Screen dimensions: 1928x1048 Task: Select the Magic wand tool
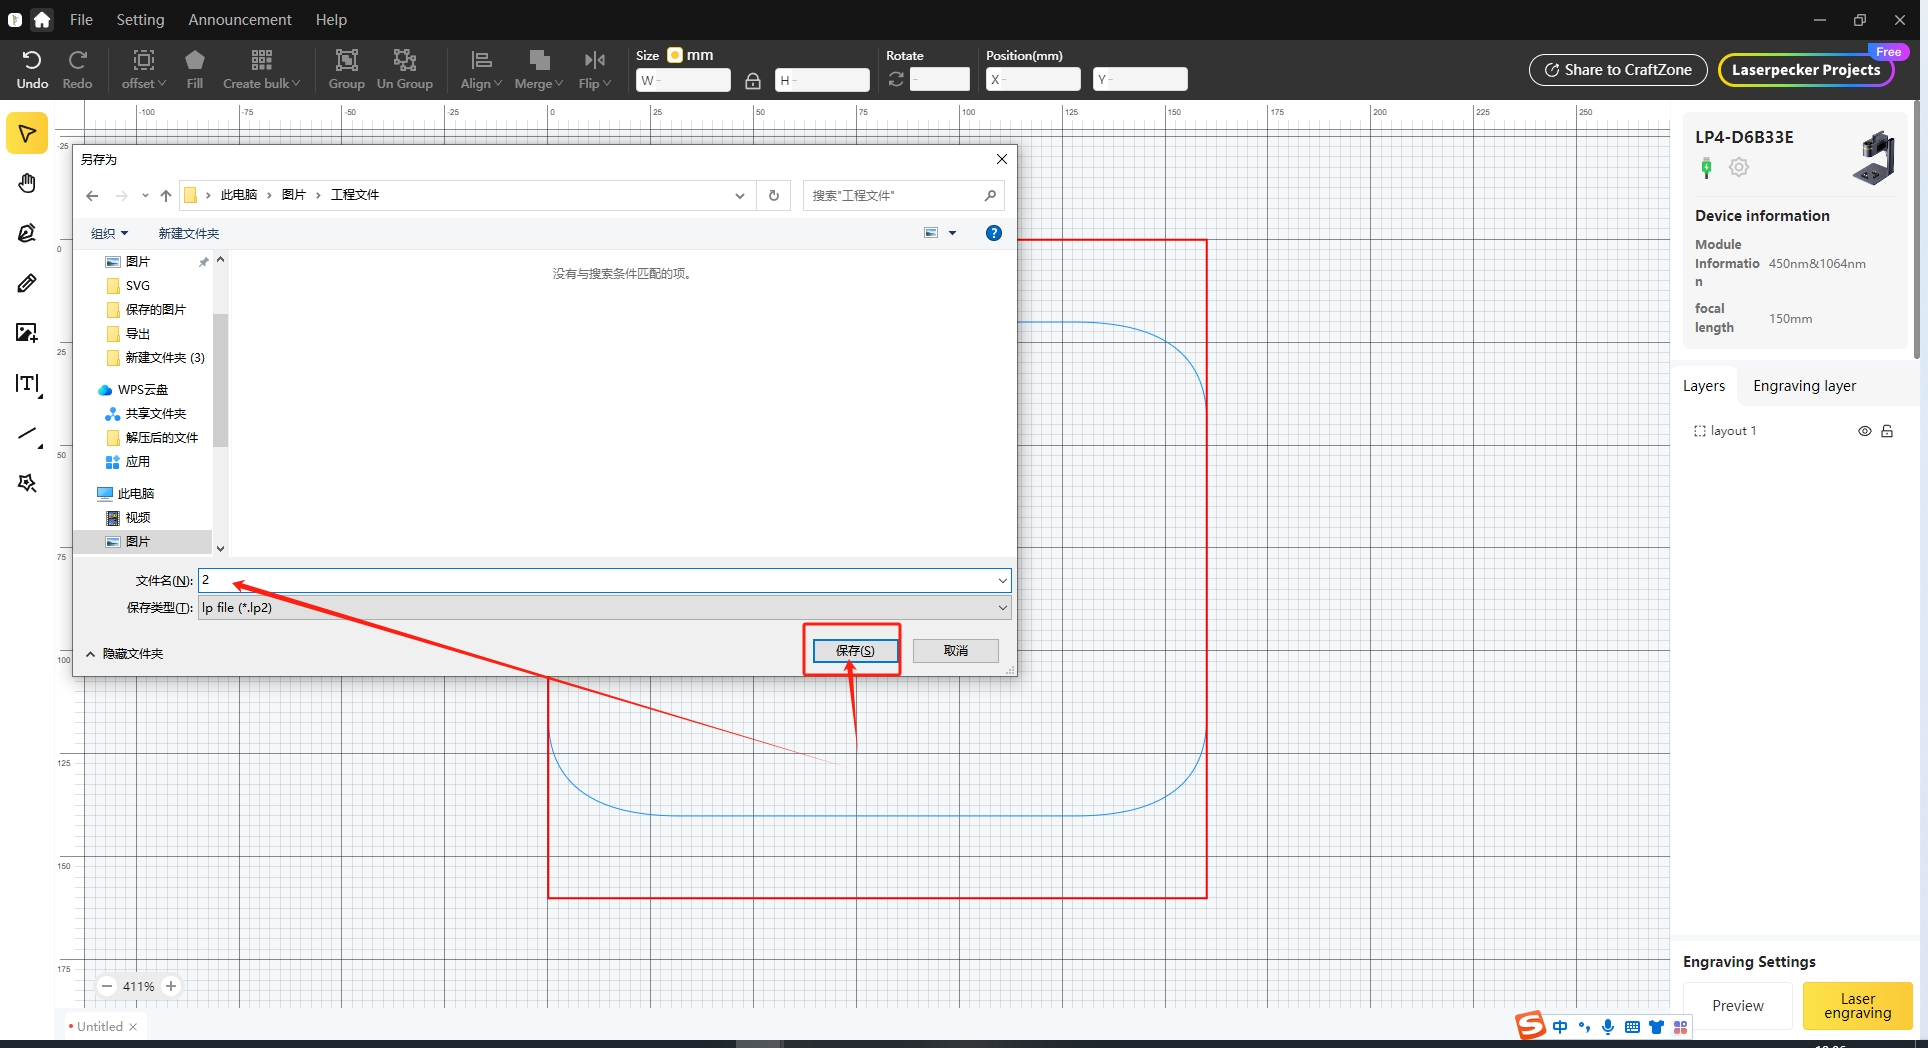pyautogui.click(x=26, y=483)
